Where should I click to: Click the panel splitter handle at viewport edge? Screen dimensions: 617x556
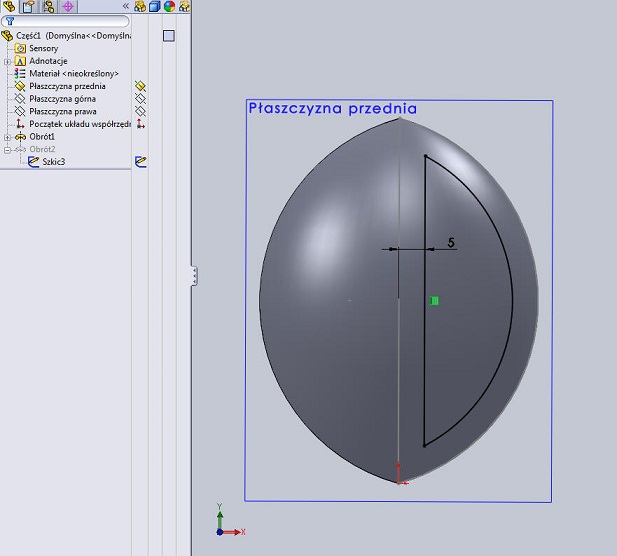[x=194, y=276]
